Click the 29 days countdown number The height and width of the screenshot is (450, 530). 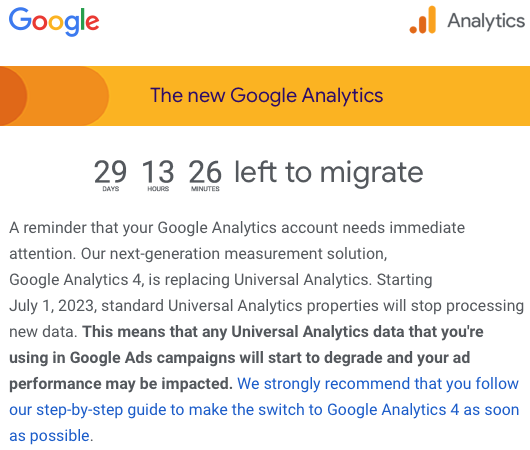click(110, 172)
